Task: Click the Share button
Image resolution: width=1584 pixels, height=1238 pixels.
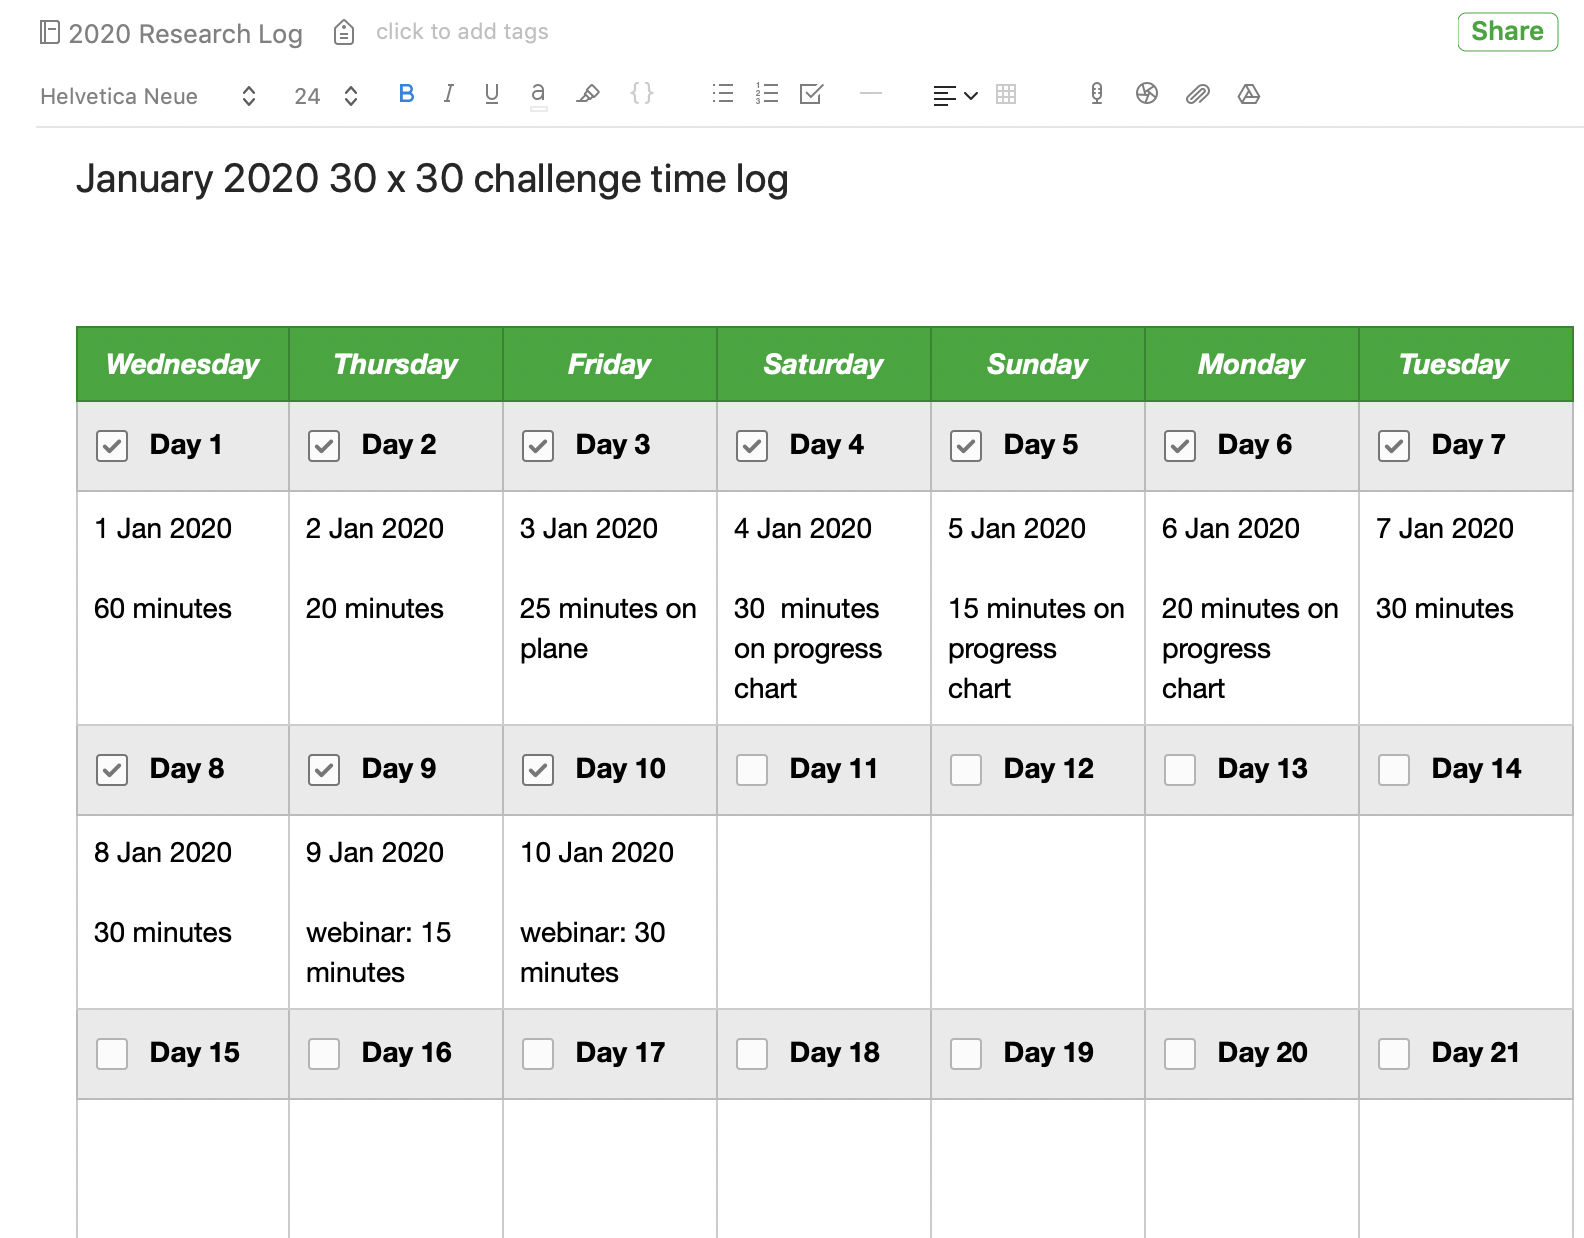Action: click(x=1507, y=32)
